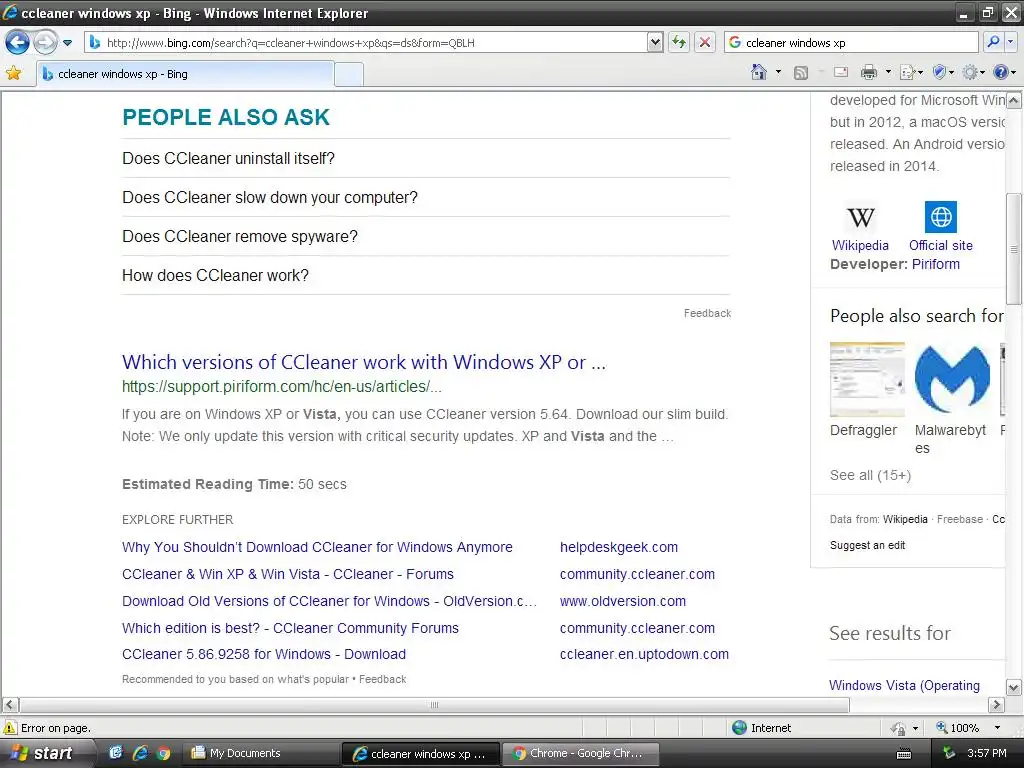This screenshot has width=1024, height=768.
Task: Click the helpdeskgeek.com link
Action: click(x=619, y=547)
